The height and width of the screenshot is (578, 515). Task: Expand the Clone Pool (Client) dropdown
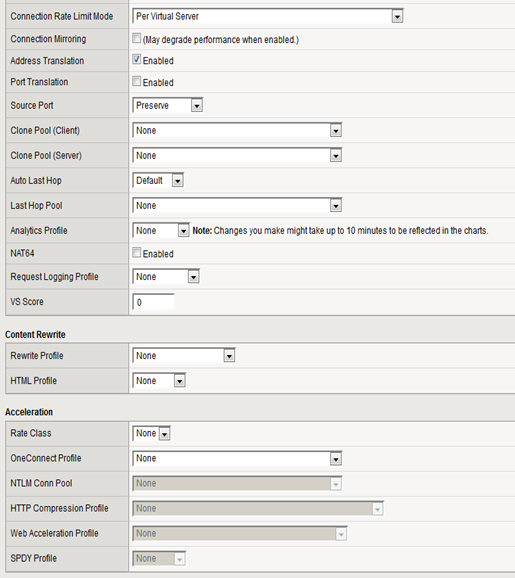click(237, 130)
